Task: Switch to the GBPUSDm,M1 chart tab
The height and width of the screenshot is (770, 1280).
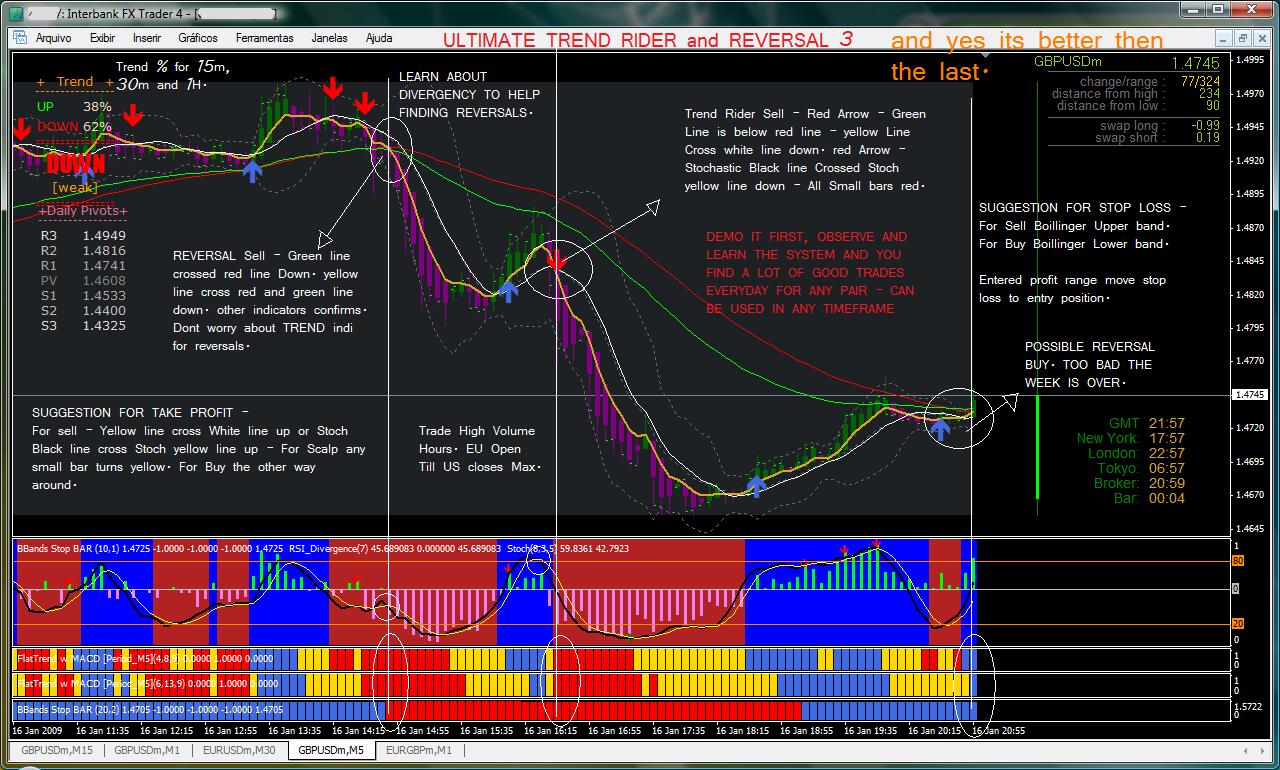Action: [148, 750]
